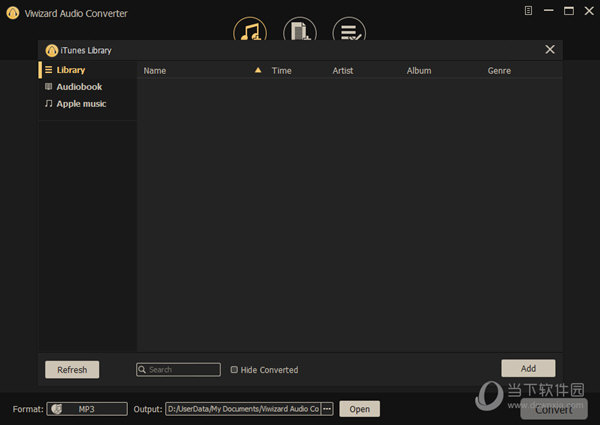The image size is (600, 425).
Task: Close the Viwizard Audio Converter window
Action: pyautogui.click(x=589, y=11)
